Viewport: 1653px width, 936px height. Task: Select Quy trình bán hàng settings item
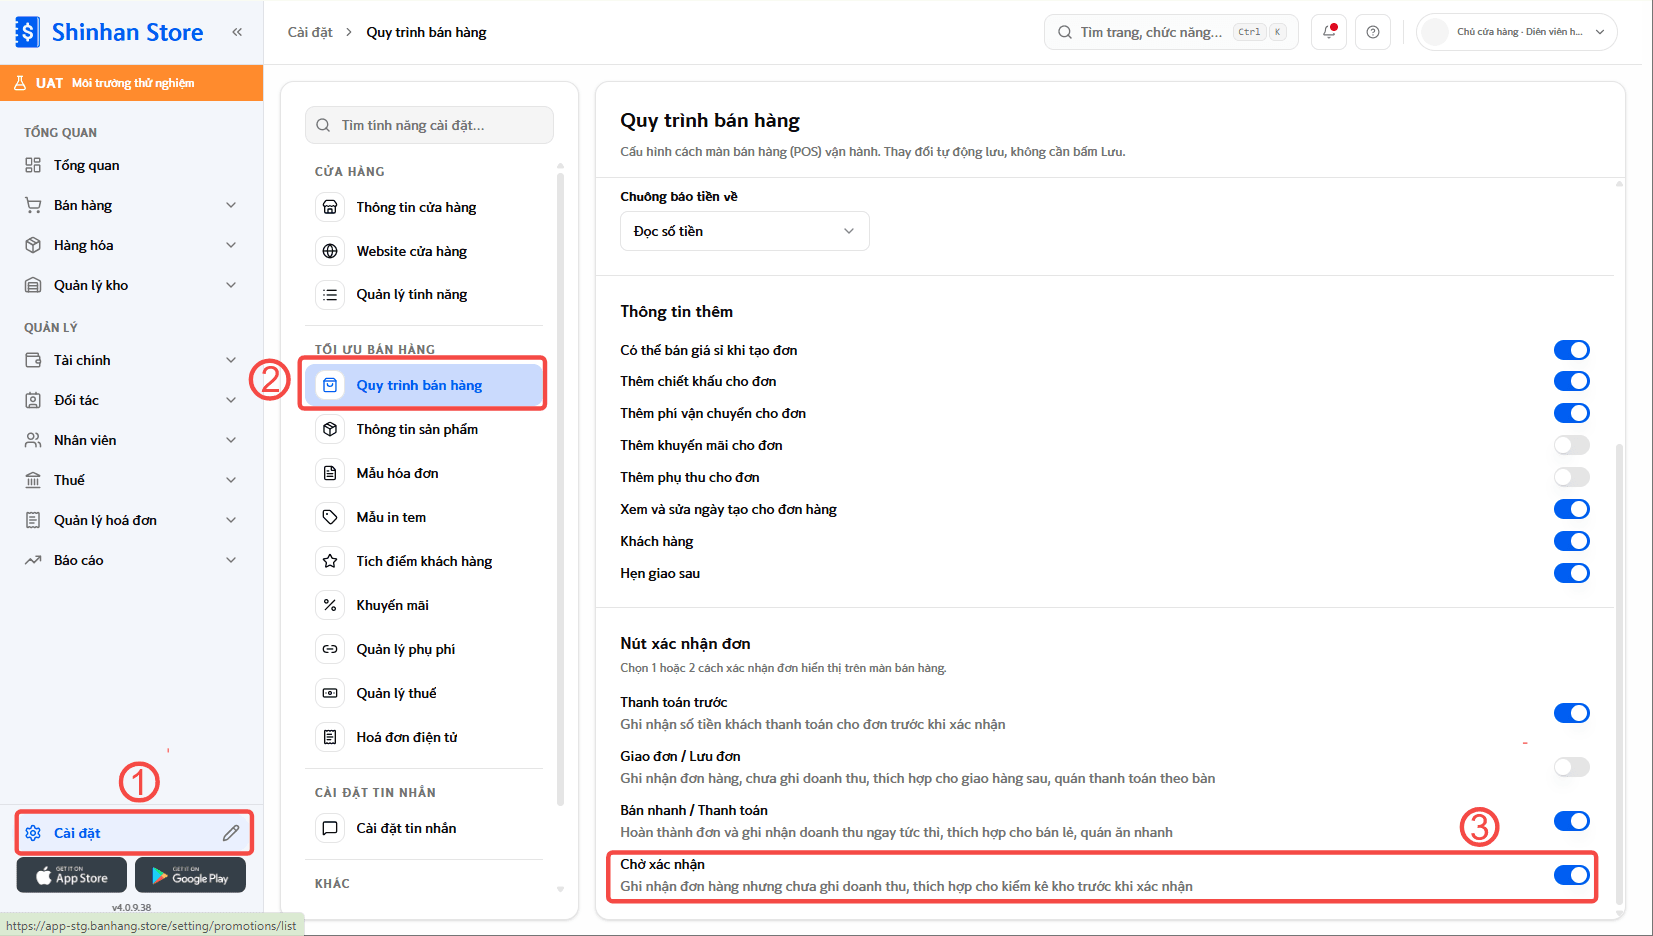424,385
